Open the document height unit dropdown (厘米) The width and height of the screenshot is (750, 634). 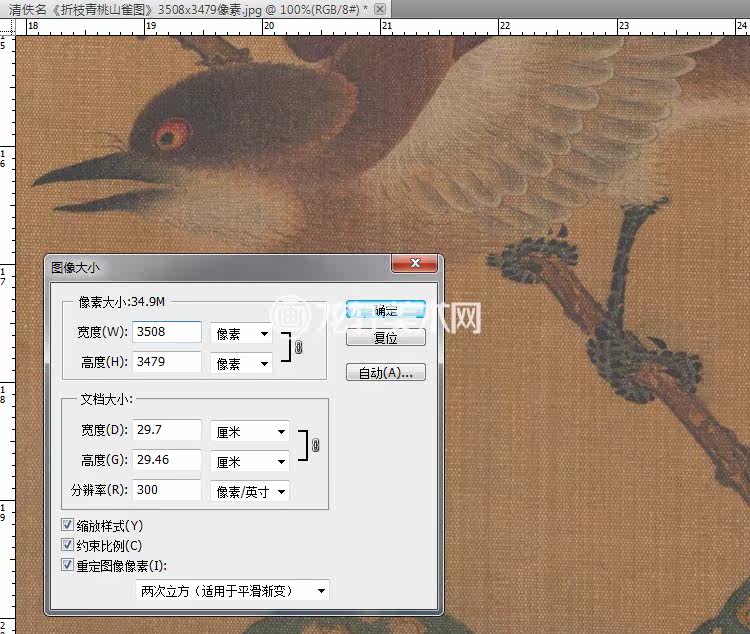tap(250, 462)
